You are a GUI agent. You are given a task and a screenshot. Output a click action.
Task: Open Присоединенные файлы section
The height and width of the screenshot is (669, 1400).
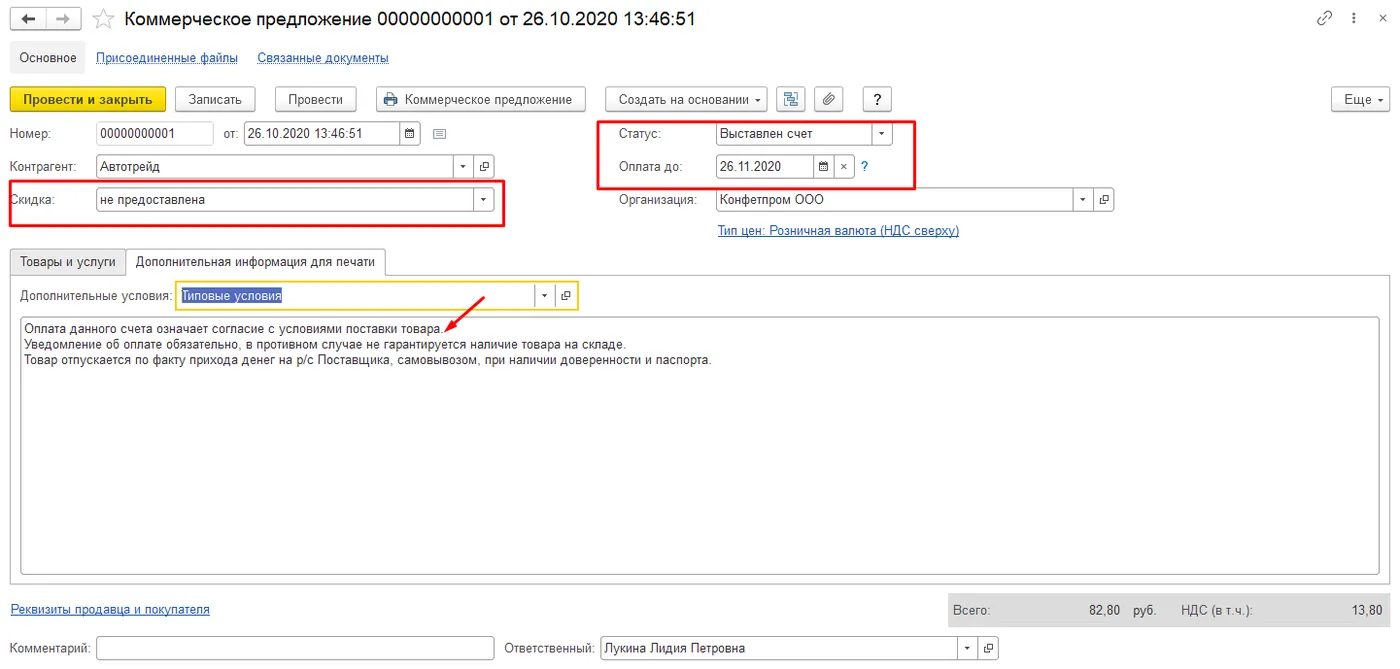[x=167, y=58]
